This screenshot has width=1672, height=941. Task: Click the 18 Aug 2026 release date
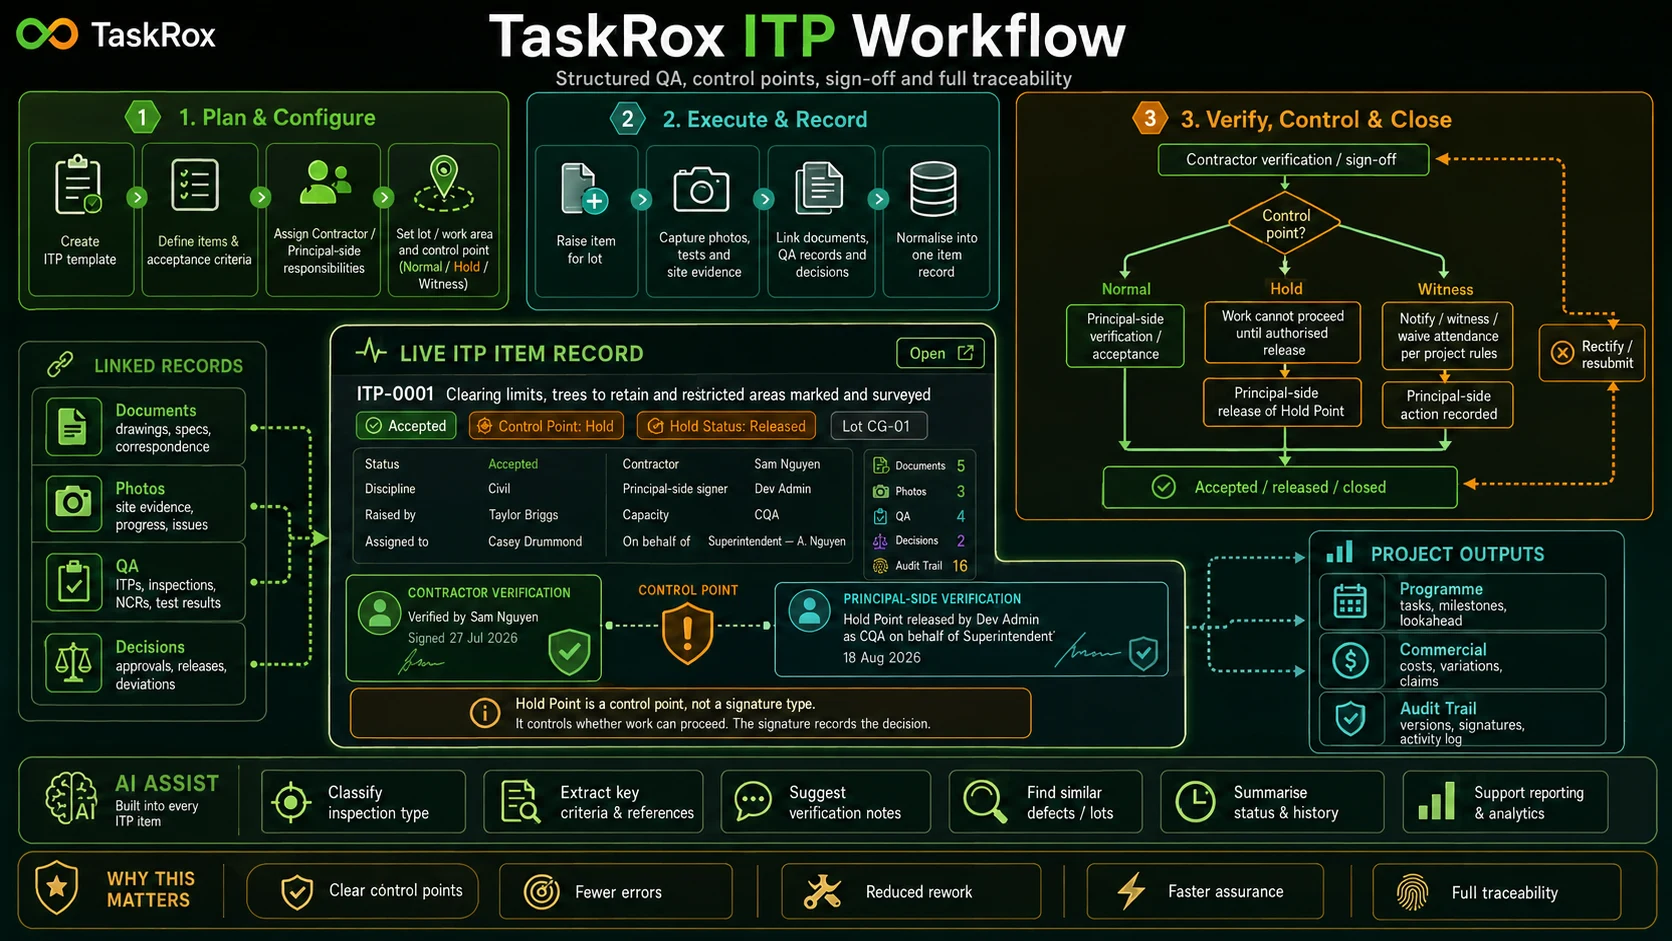(x=882, y=658)
